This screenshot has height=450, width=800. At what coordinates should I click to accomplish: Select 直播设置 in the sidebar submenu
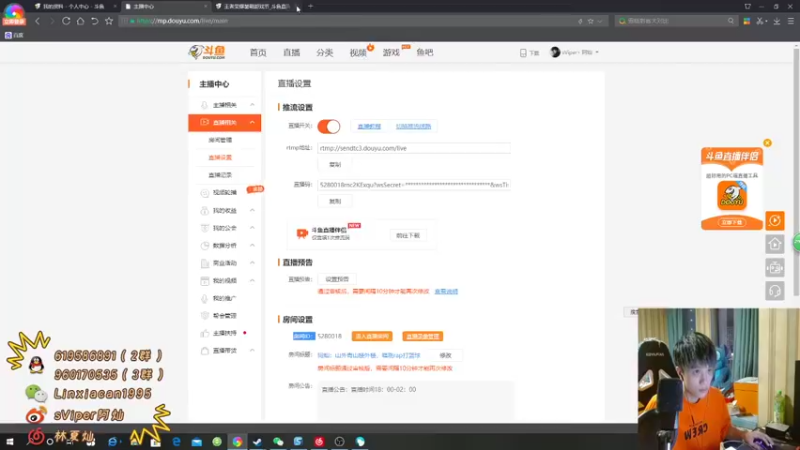pyautogui.click(x=220, y=158)
